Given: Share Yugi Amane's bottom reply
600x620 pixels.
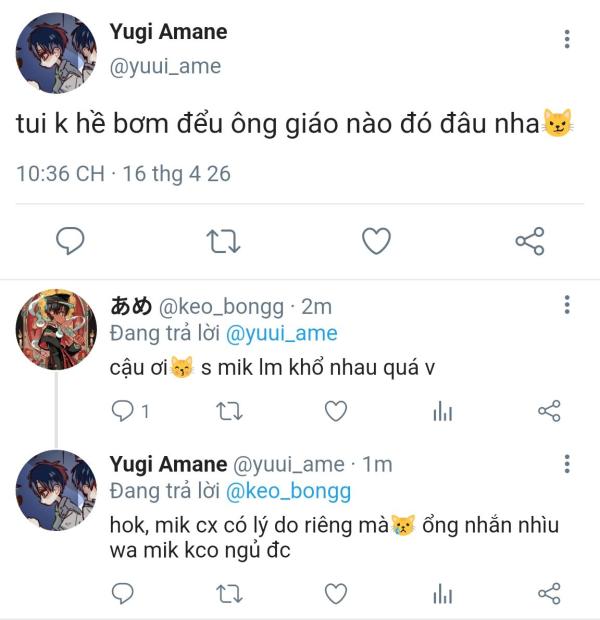Looking at the screenshot, I should click(x=549, y=594).
